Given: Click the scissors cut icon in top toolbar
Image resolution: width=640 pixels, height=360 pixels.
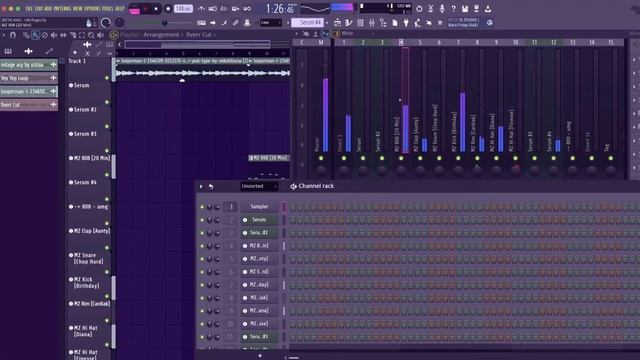Looking at the screenshot, I should [x=431, y=9].
